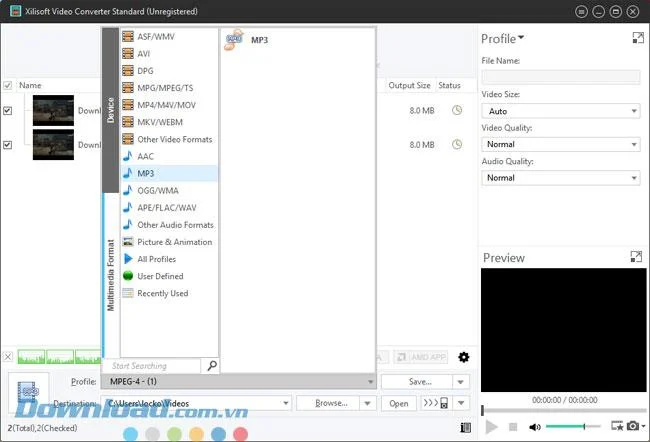The image size is (650, 442).
Task: Click the Status column header
Action: (450, 85)
